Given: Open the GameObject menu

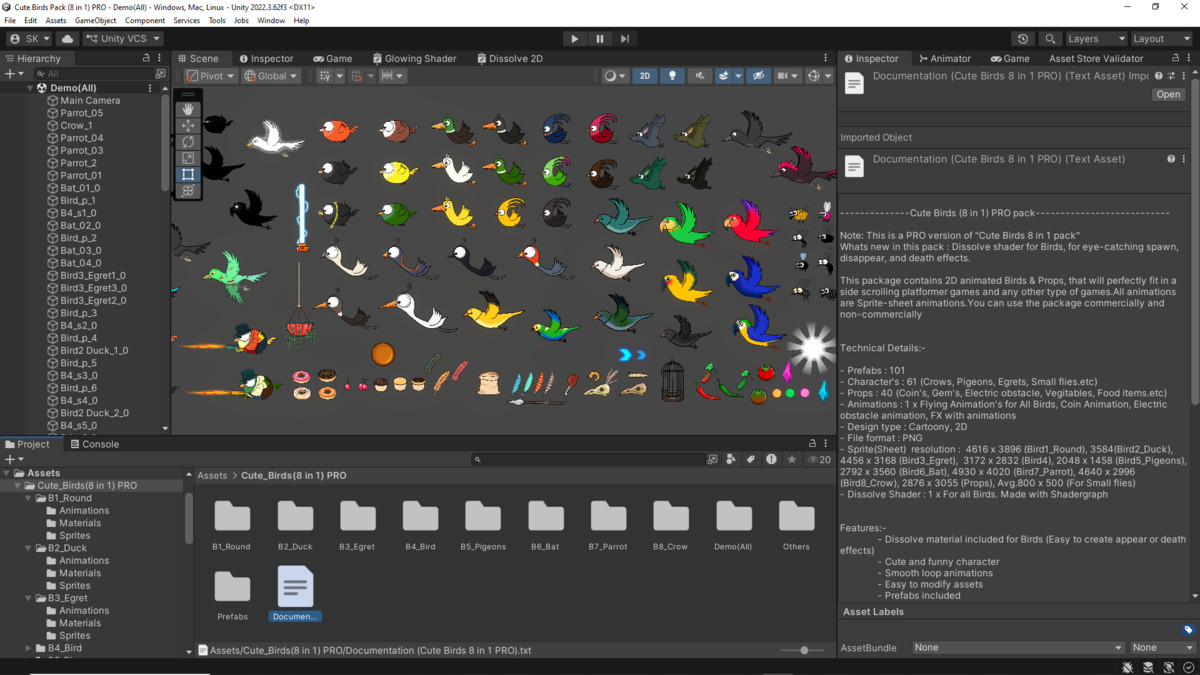Looking at the screenshot, I should (95, 20).
